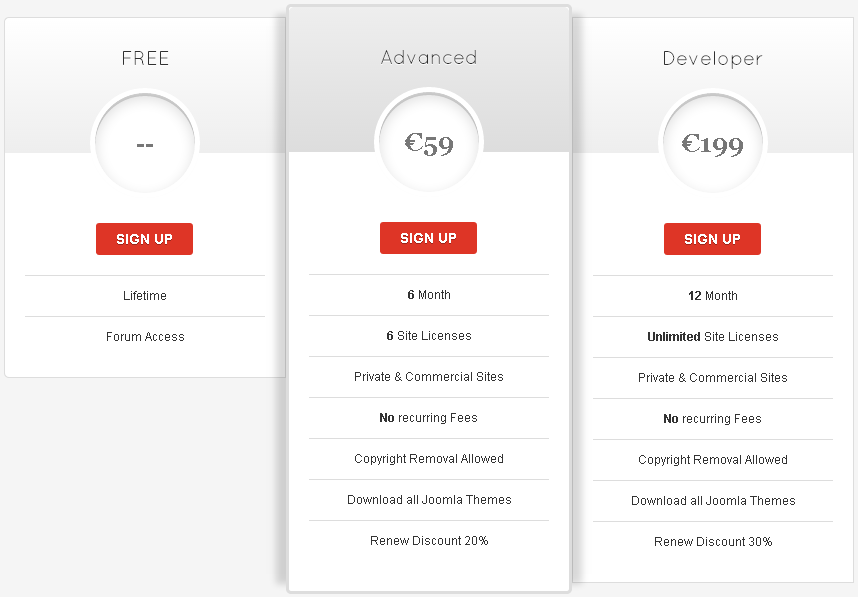Image resolution: width=858 pixels, height=597 pixels.
Task: Click the 6 Site Licenses row
Action: (429, 335)
